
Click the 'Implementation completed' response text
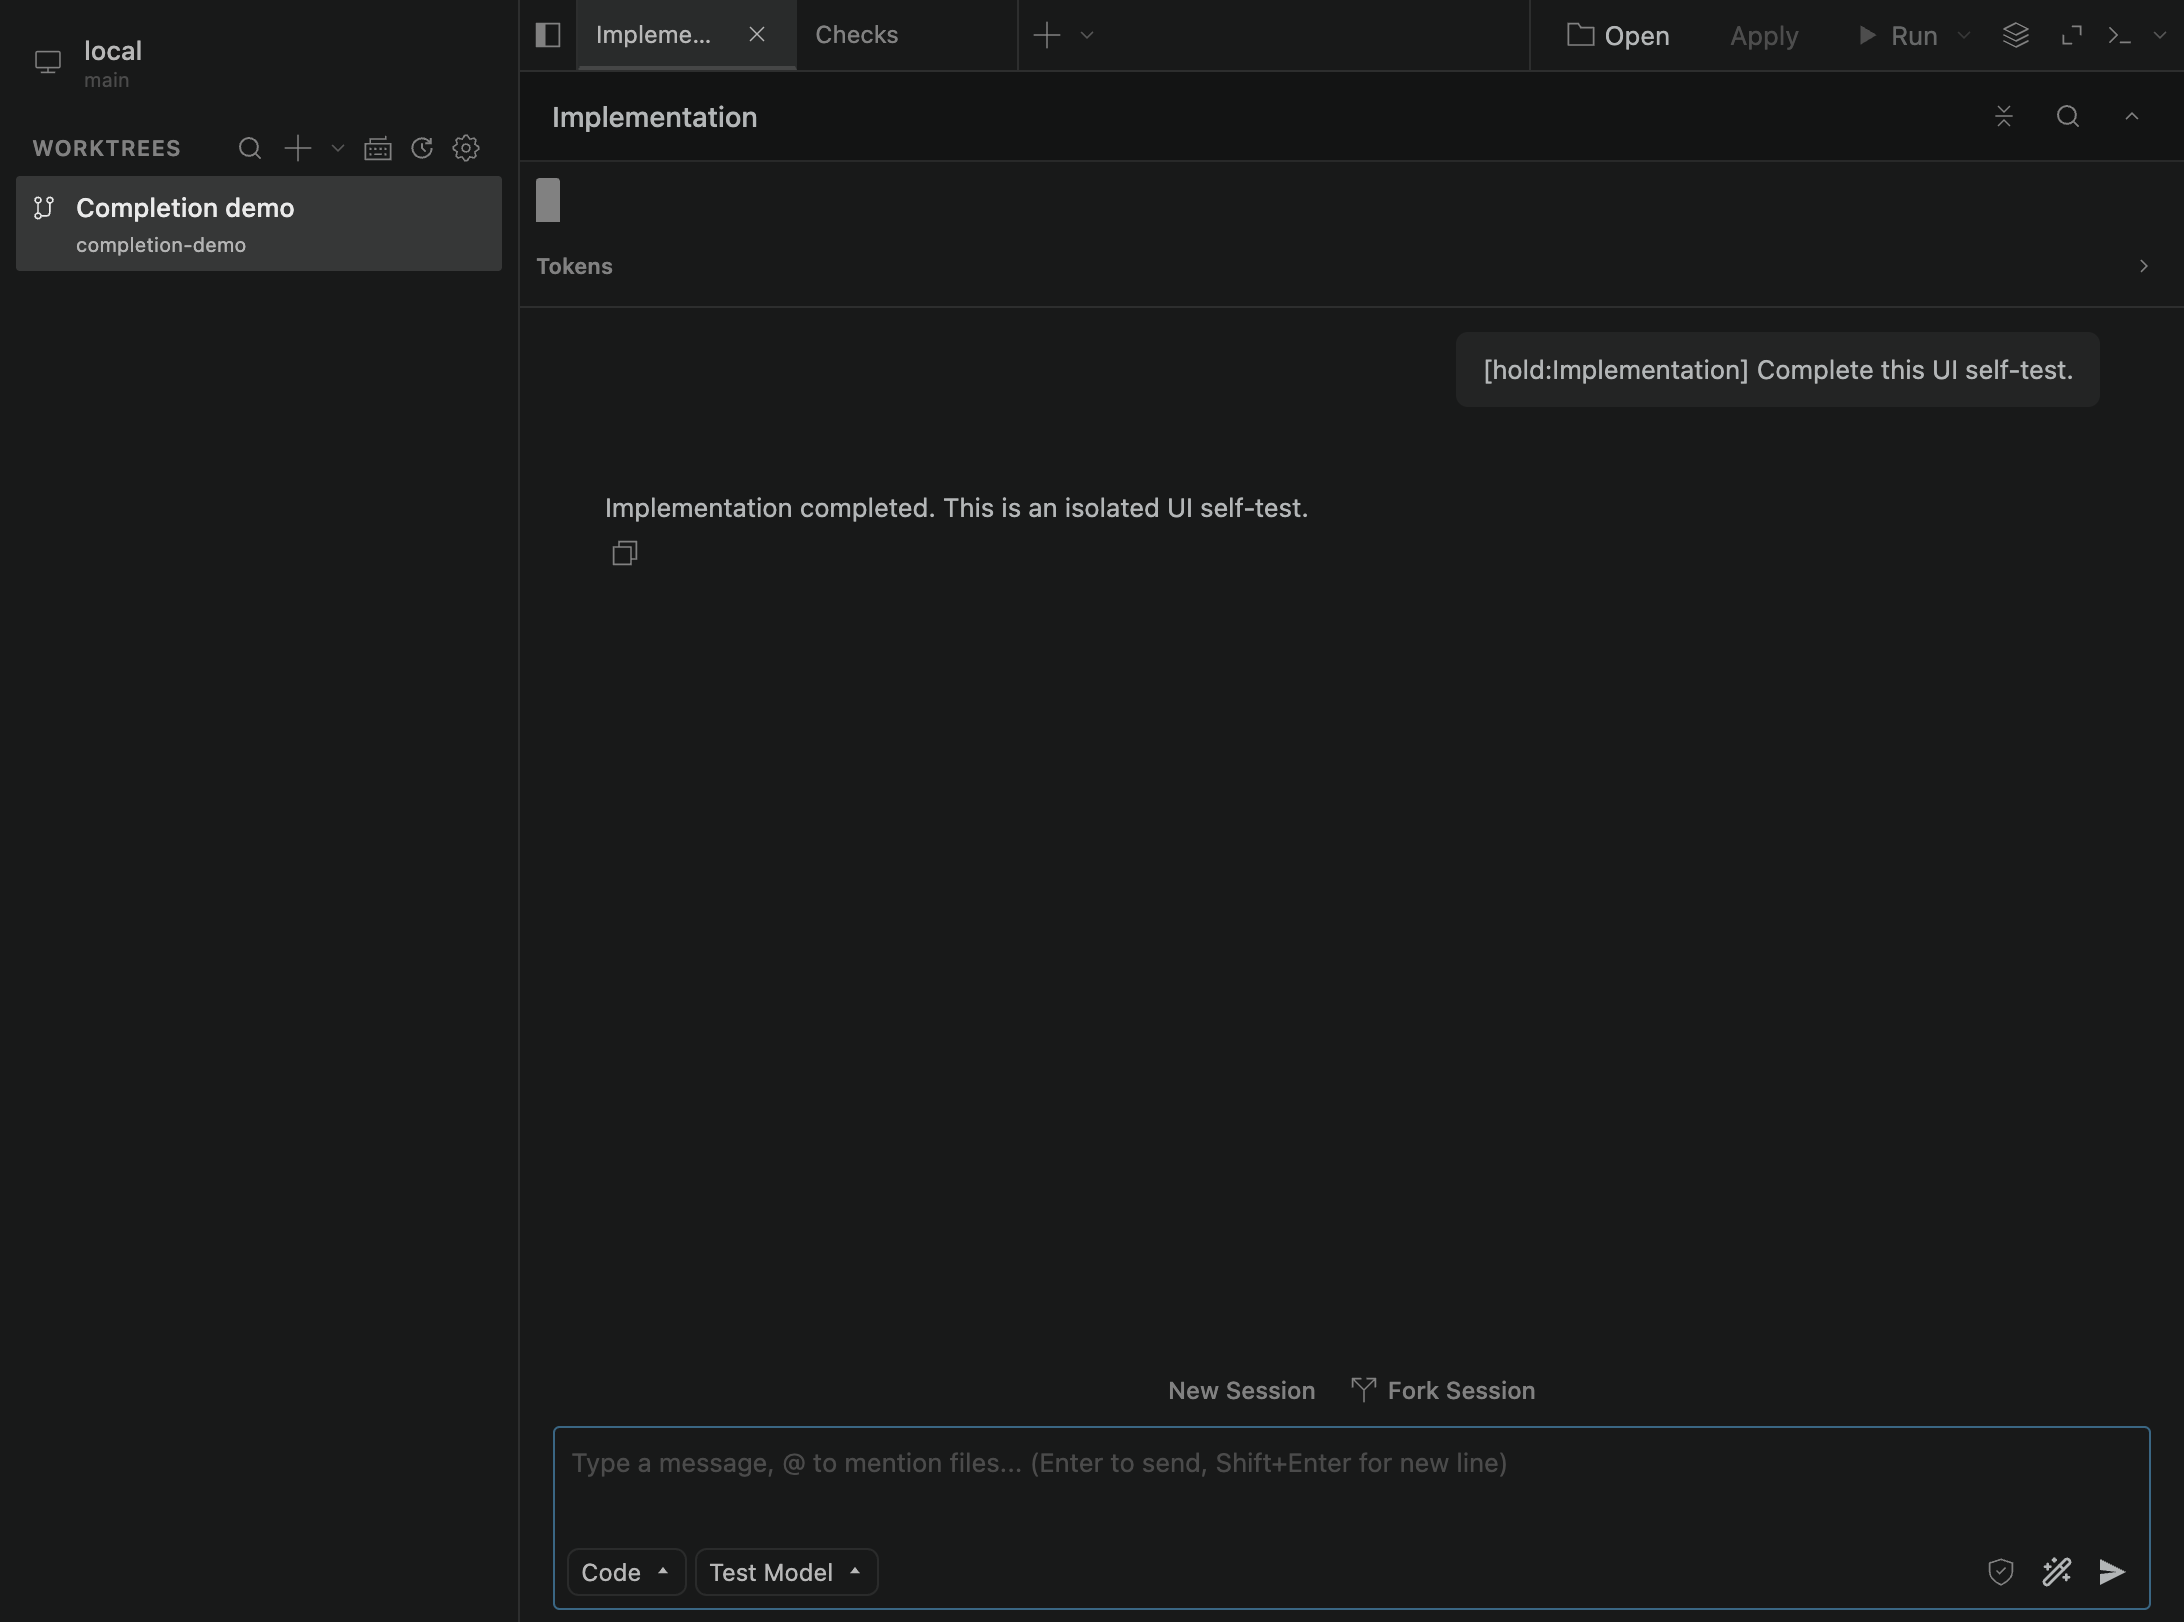pos(957,508)
